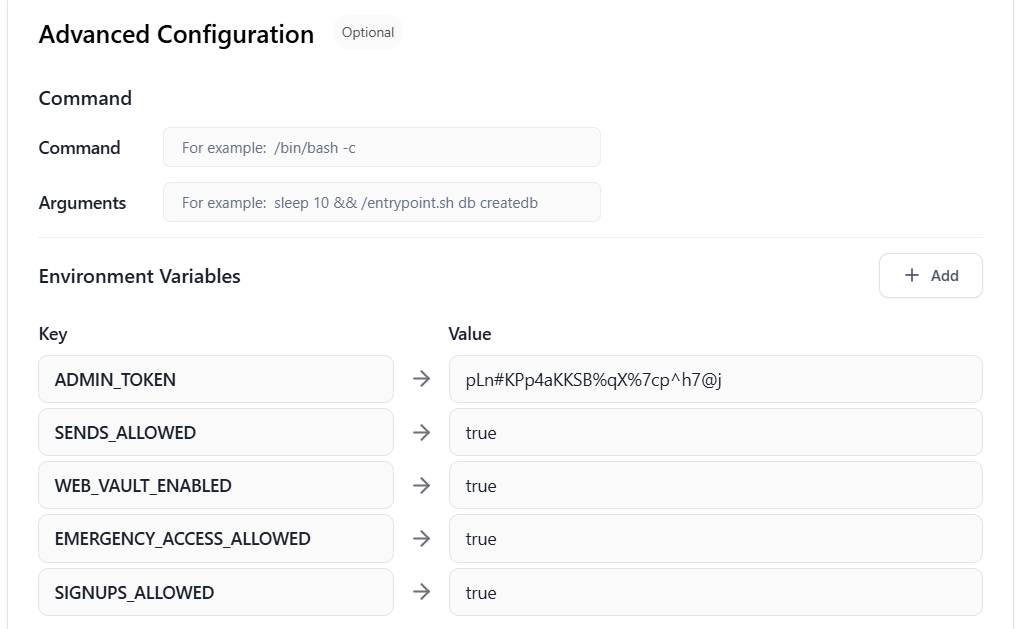Focus the Command input field

(382, 147)
